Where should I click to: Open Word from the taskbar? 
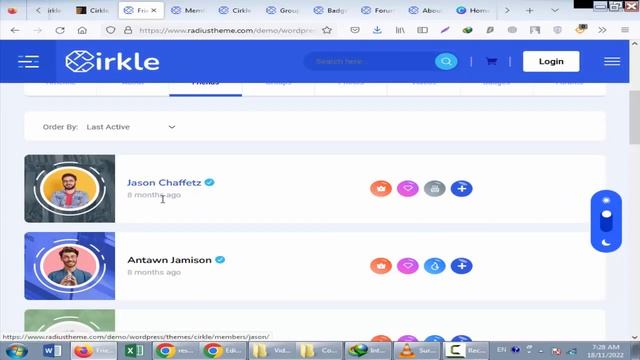click(52, 351)
